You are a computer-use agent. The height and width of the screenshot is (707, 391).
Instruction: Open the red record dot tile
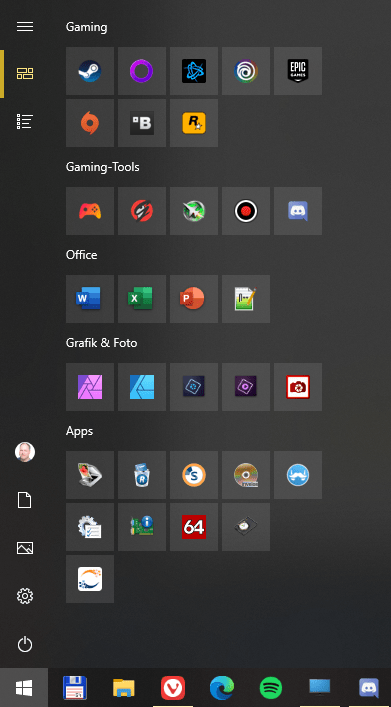tap(246, 211)
